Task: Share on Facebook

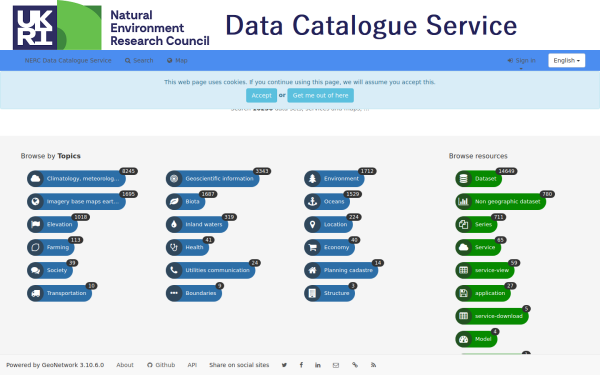Action: 301,365
